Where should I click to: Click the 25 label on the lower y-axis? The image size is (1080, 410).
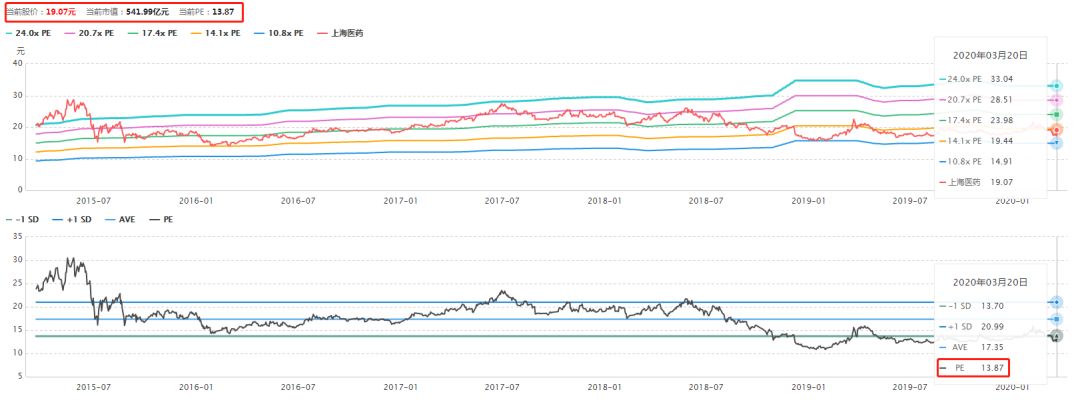click(x=19, y=283)
